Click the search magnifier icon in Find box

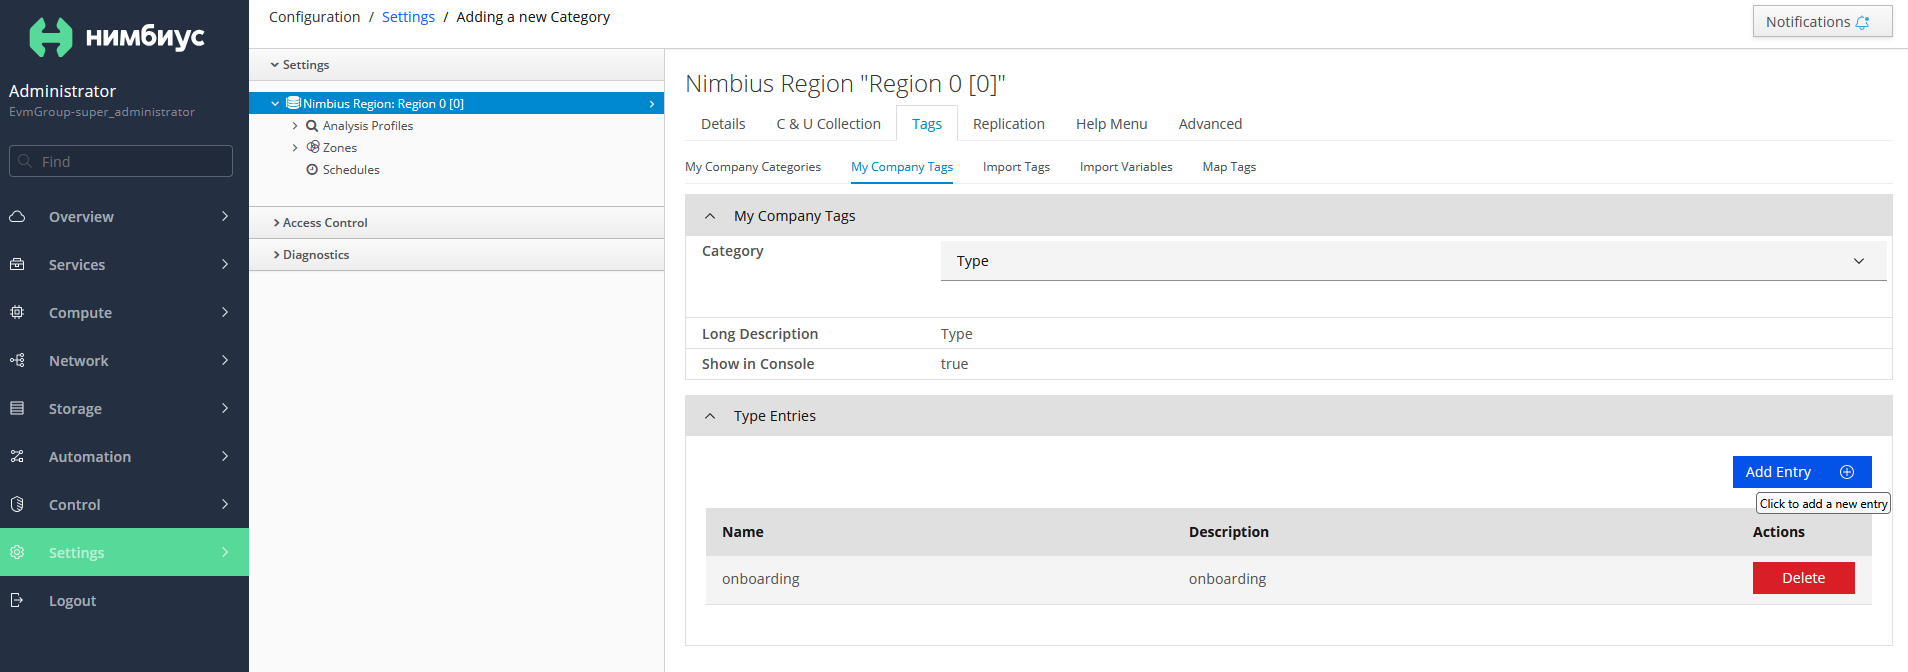pos(25,161)
